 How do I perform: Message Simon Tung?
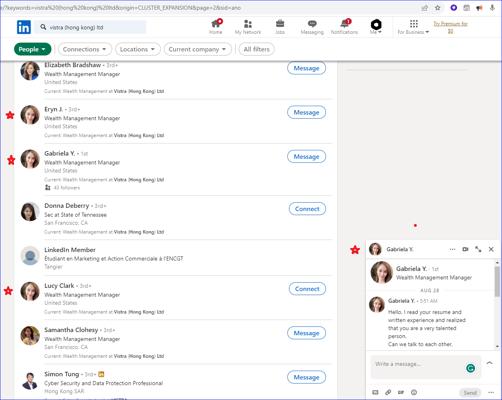point(306,377)
